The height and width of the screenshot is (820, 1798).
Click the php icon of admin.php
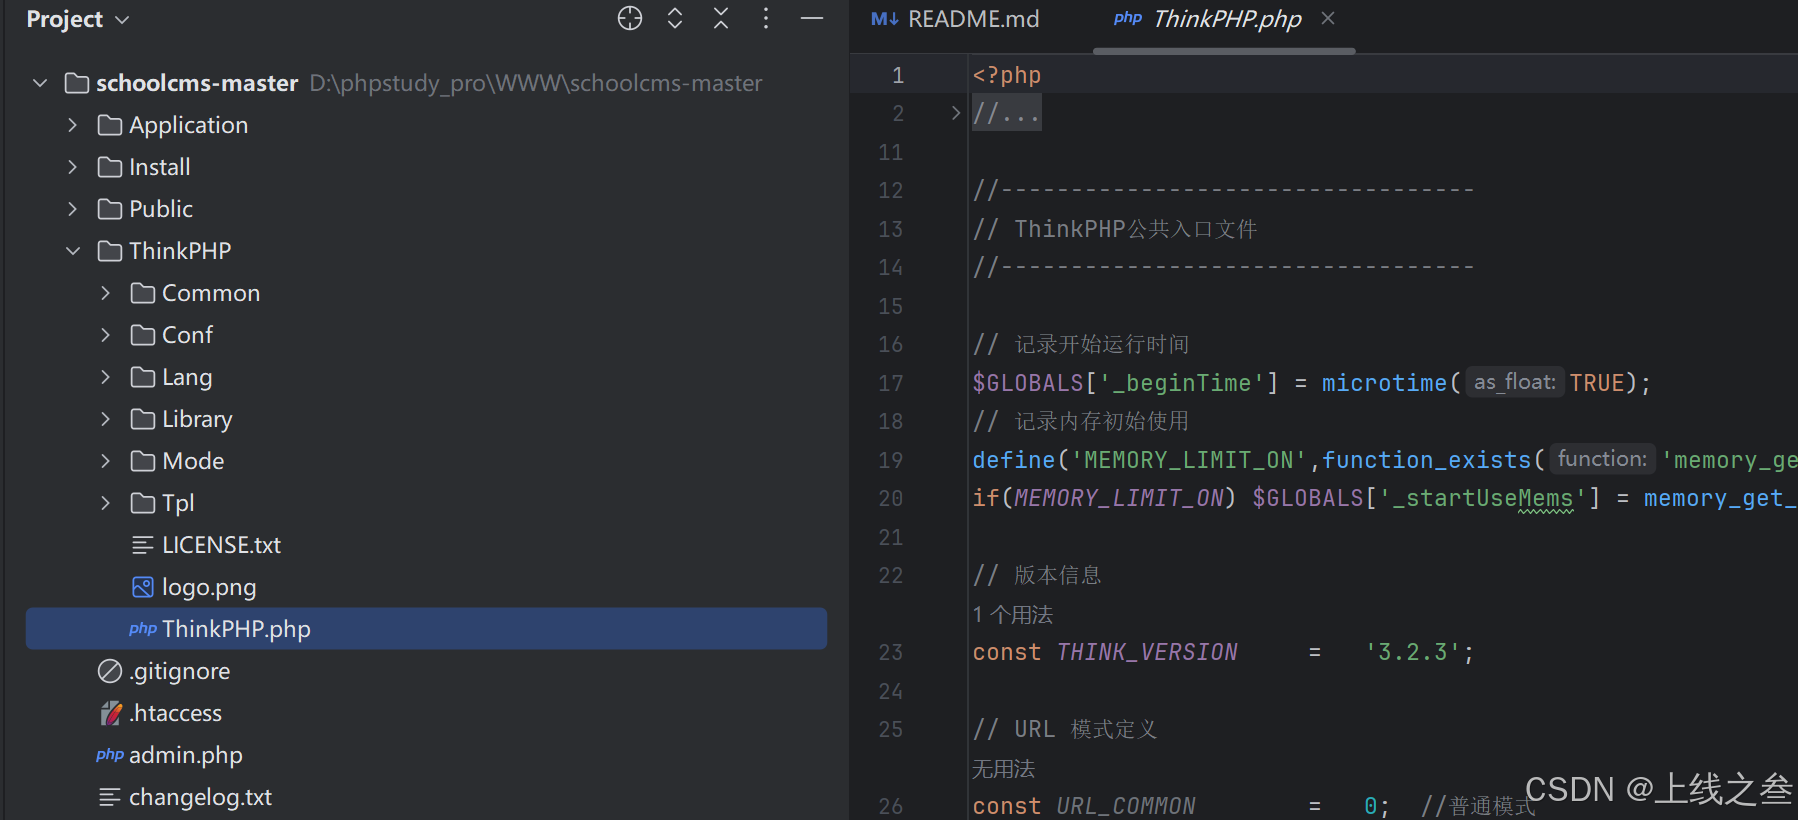[x=110, y=755]
